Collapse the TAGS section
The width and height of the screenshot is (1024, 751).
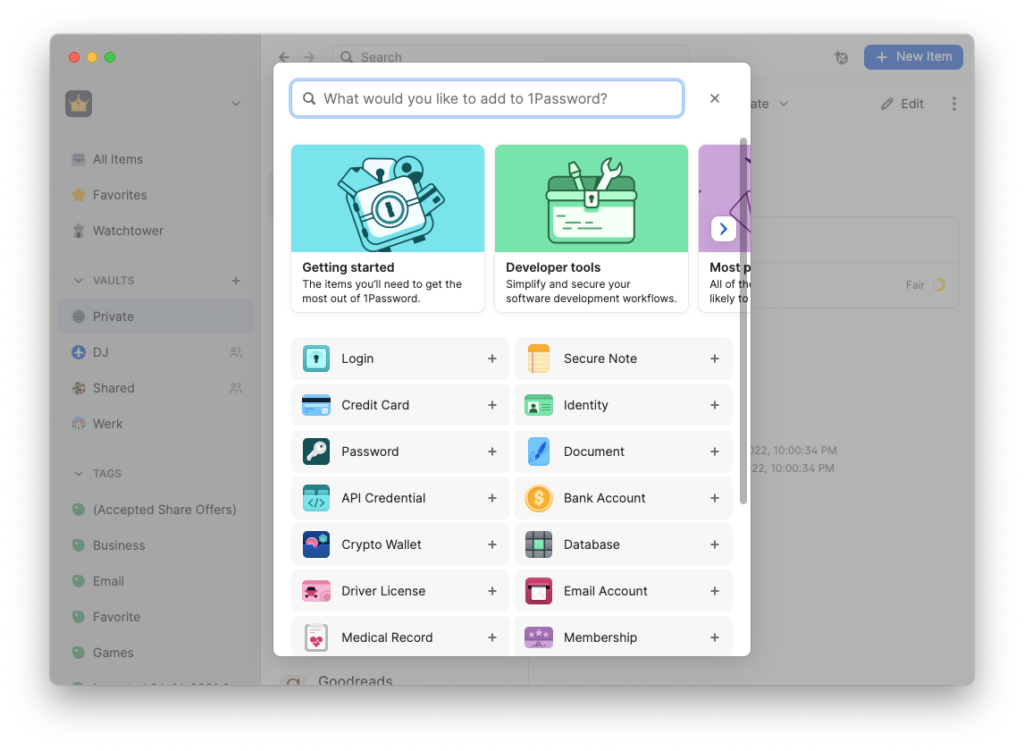pos(79,473)
